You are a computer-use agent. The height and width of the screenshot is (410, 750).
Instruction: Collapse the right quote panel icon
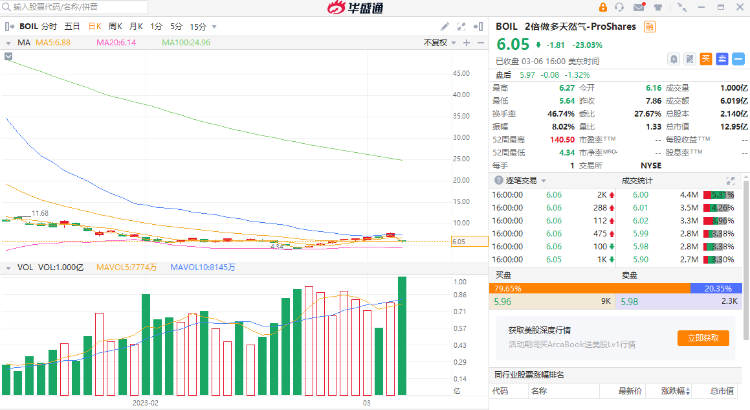478,26
